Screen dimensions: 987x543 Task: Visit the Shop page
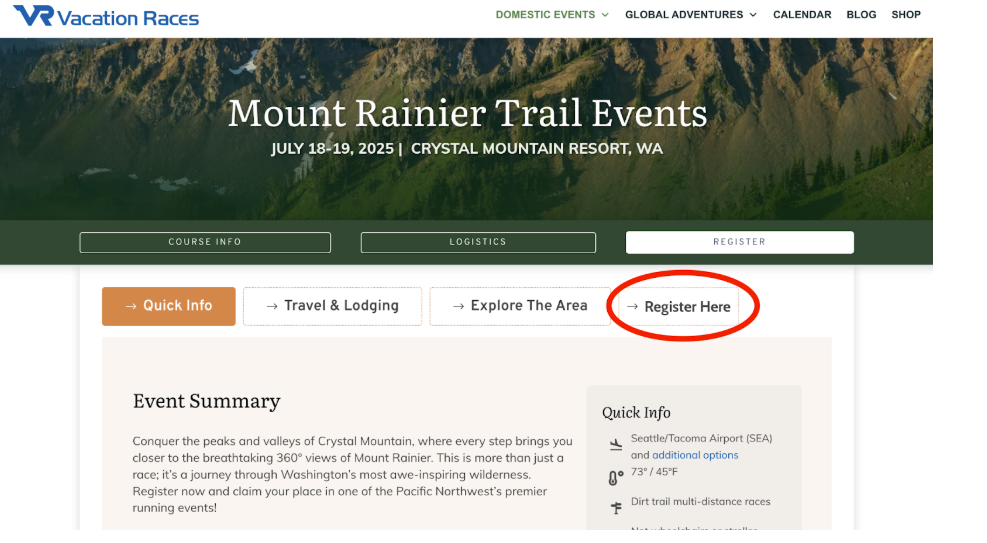[x=906, y=14]
